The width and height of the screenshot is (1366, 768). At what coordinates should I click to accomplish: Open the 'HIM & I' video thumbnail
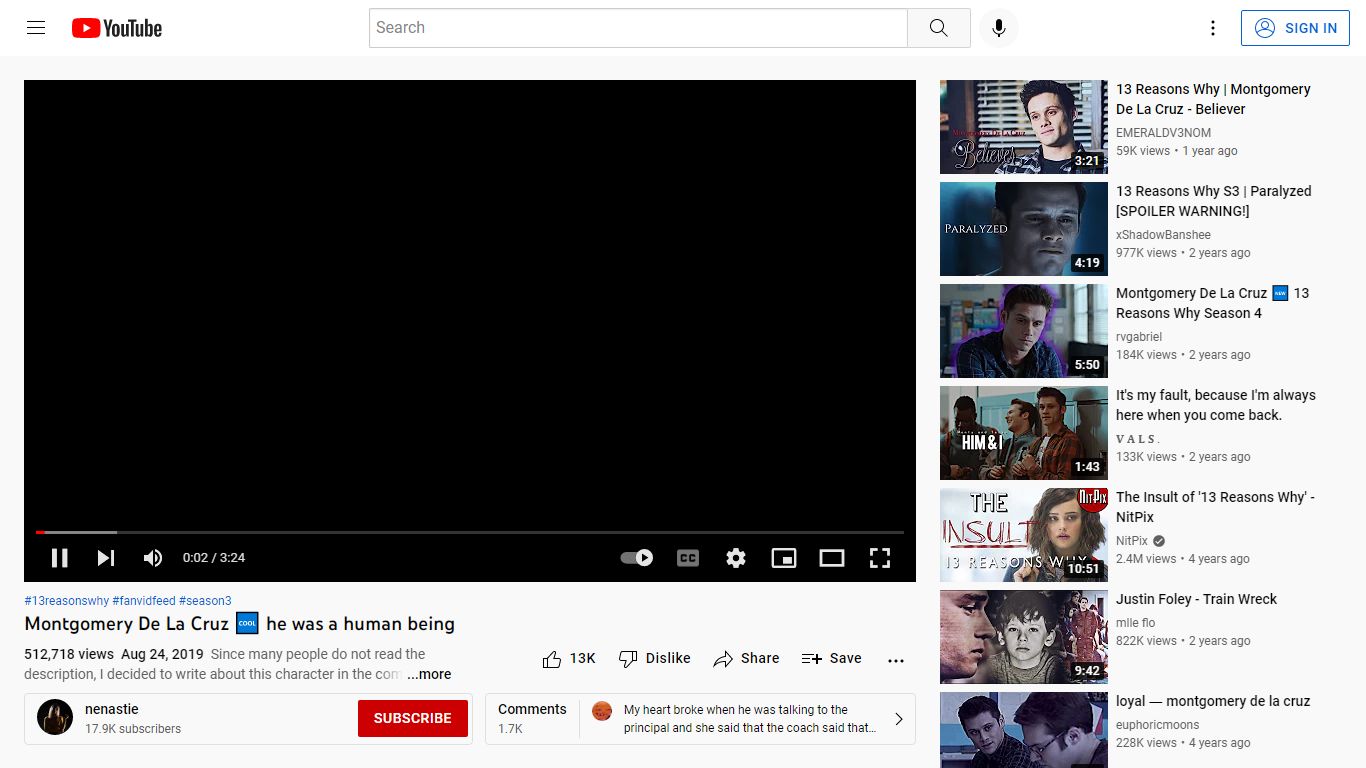pos(1024,433)
